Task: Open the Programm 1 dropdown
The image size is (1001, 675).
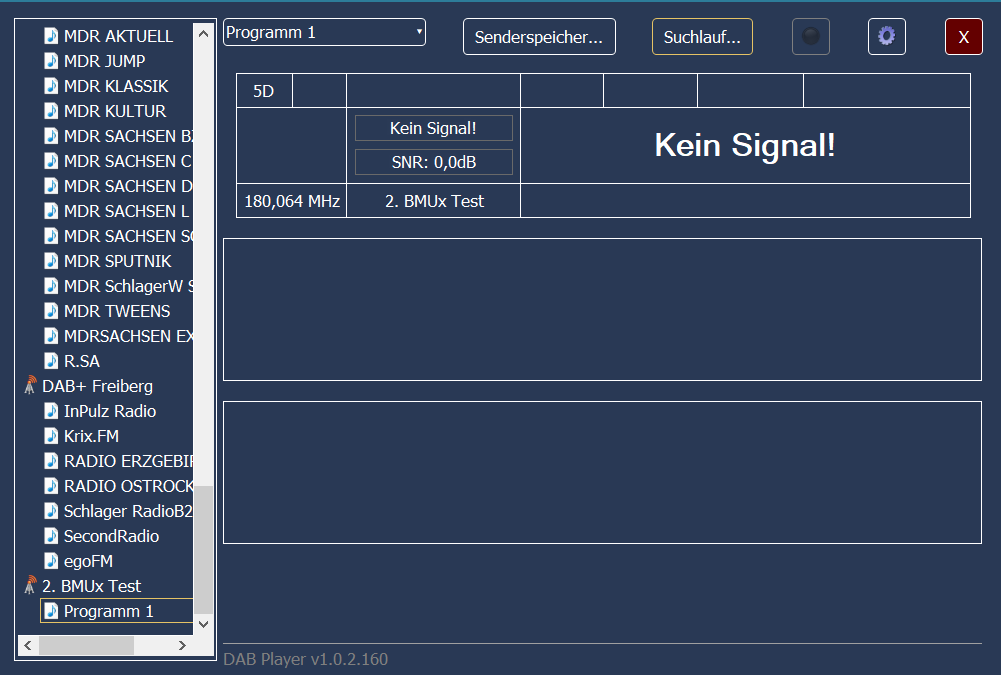Action: point(324,32)
